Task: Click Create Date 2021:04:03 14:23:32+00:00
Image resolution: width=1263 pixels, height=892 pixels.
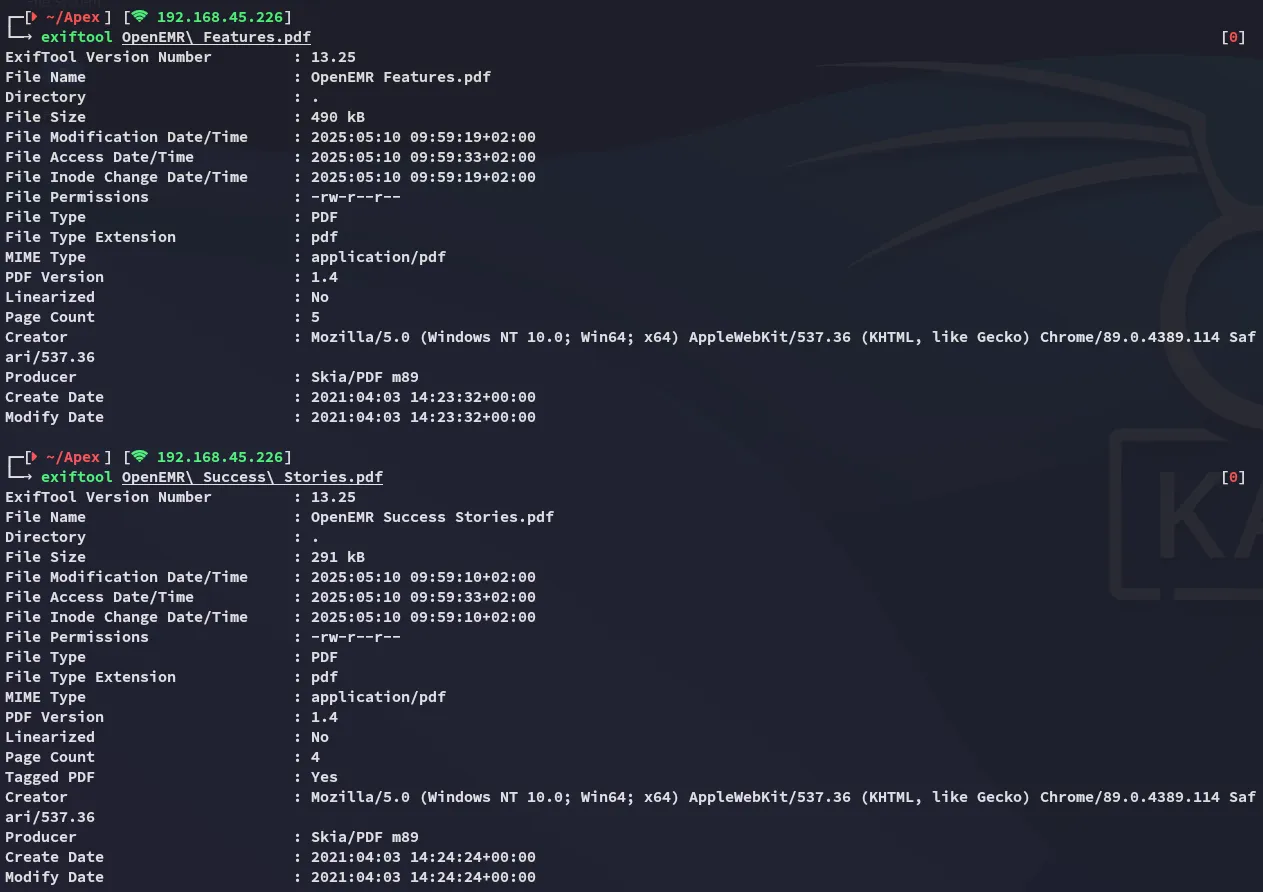Action: [x=423, y=397]
